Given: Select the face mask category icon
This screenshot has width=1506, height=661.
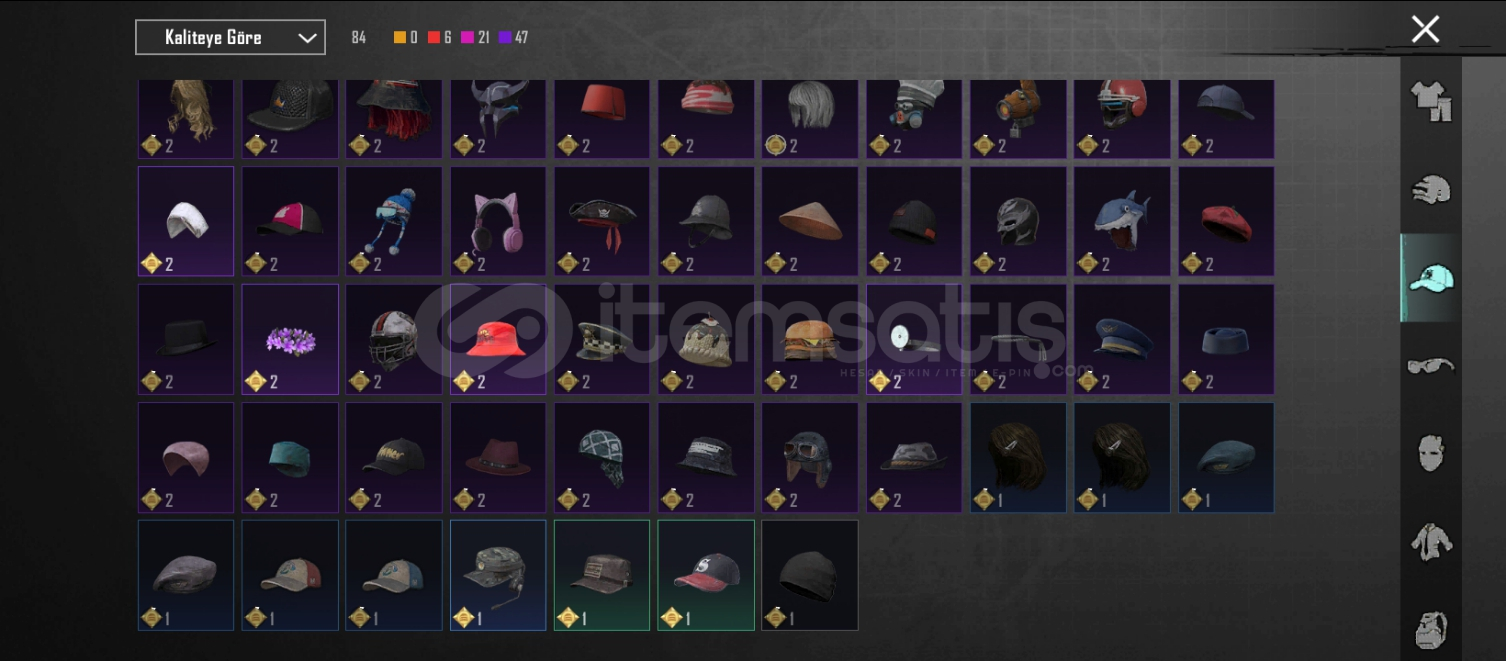Looking at the screenshot, I should 1431,453.
